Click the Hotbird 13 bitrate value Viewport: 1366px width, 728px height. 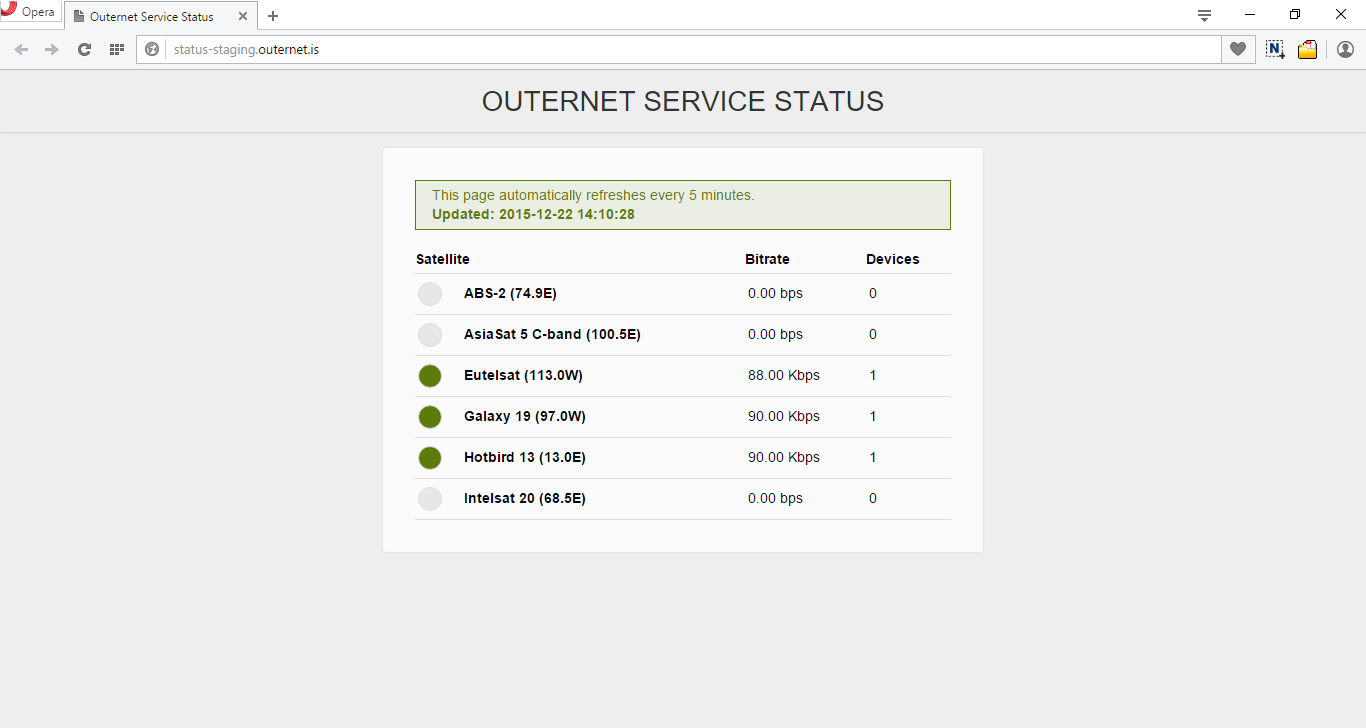click(x=784, y=457)
